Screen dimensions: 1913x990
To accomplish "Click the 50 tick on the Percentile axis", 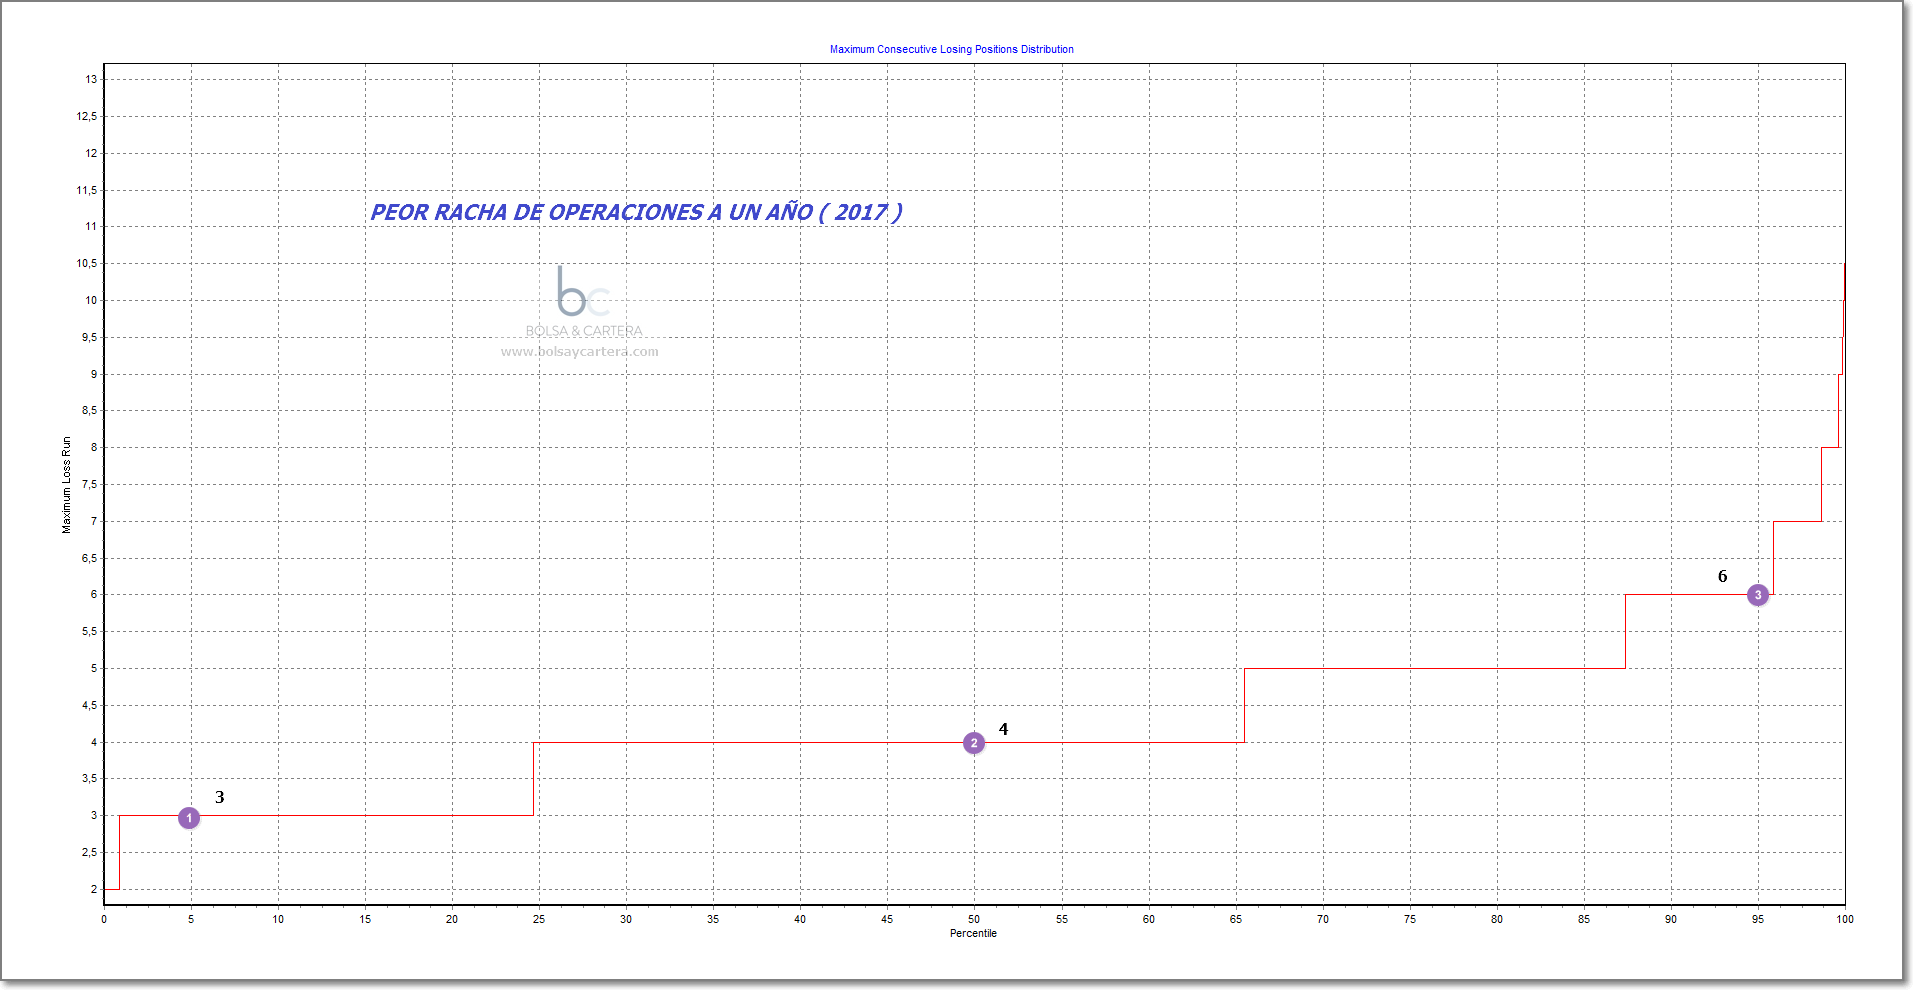I will tap(974, 919).
